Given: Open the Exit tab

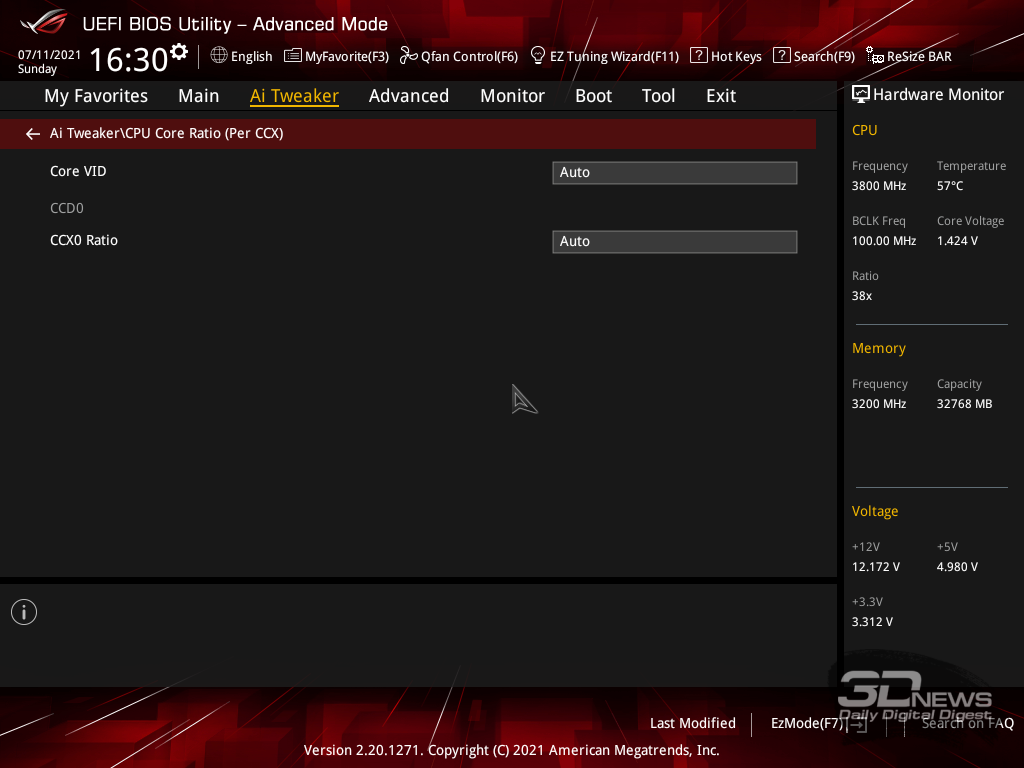Looking at the screenshot, I should pyautogui.click(x=721, y=96).
